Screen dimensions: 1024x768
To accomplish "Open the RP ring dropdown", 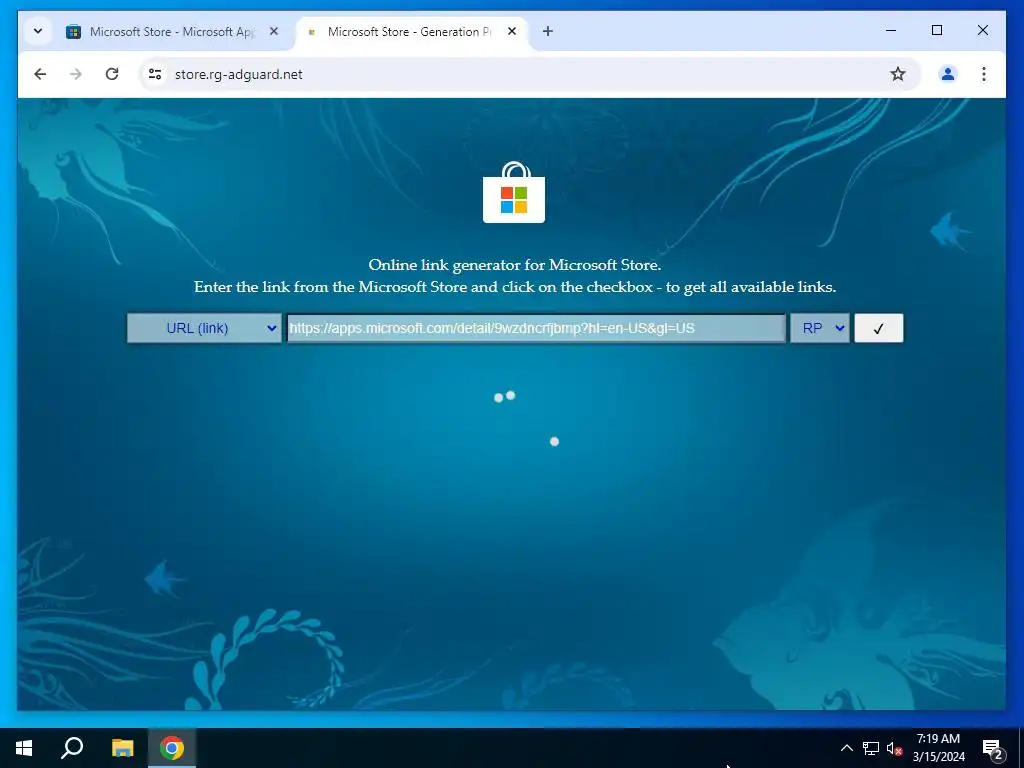I will pyautogui.click(x=820, y=328).
